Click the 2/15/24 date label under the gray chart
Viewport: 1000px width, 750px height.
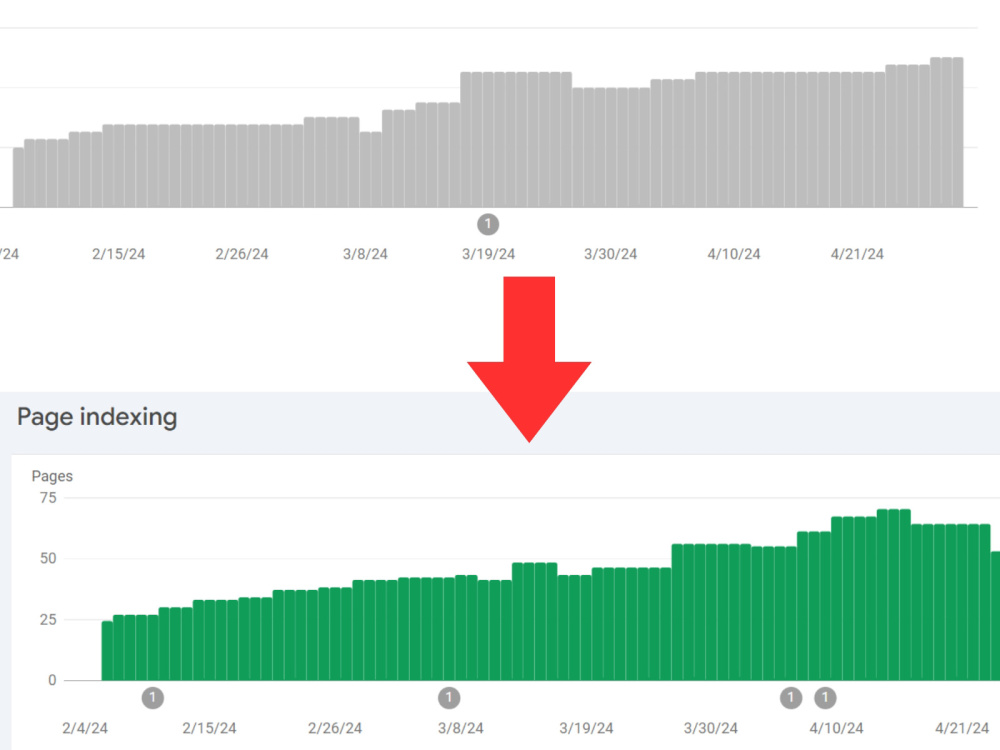tap(119, 254)
